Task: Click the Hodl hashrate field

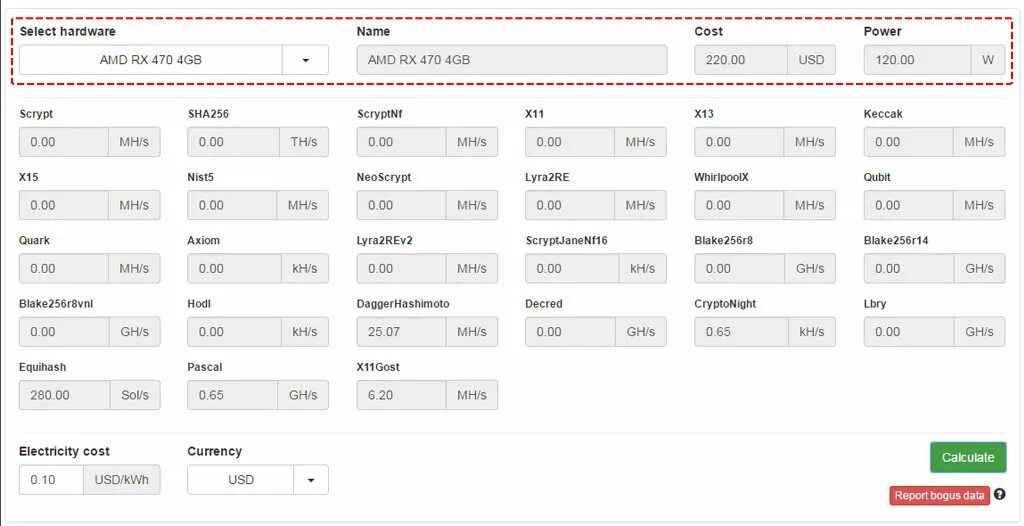Action: (x=234, y=332)
